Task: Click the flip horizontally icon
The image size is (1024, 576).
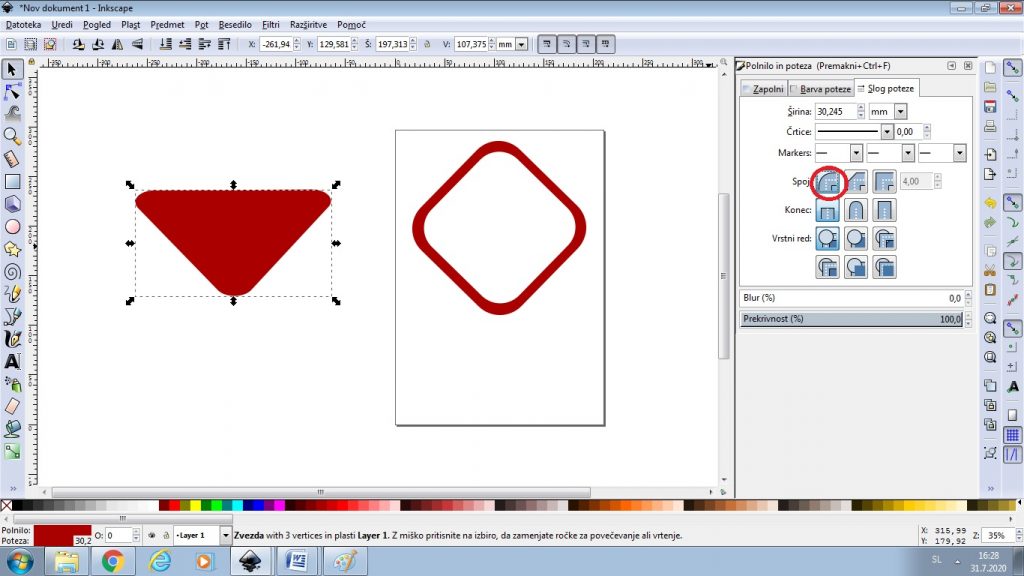Action: [x=118, y=44]
